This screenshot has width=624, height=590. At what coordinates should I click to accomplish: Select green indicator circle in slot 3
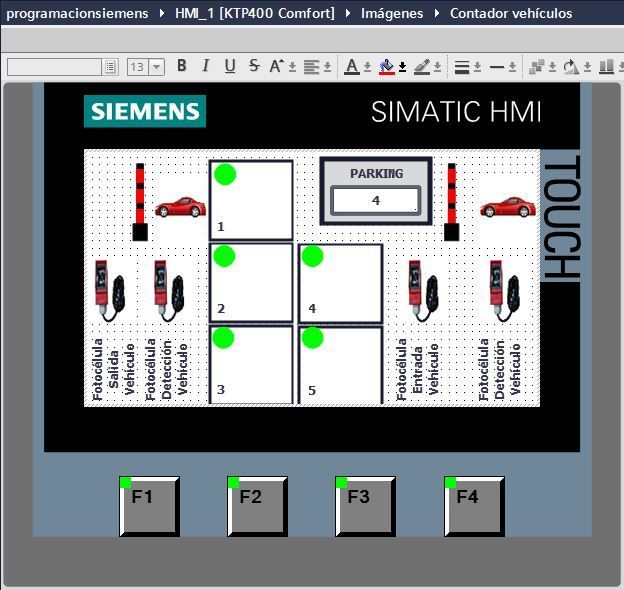click(223, 338)
